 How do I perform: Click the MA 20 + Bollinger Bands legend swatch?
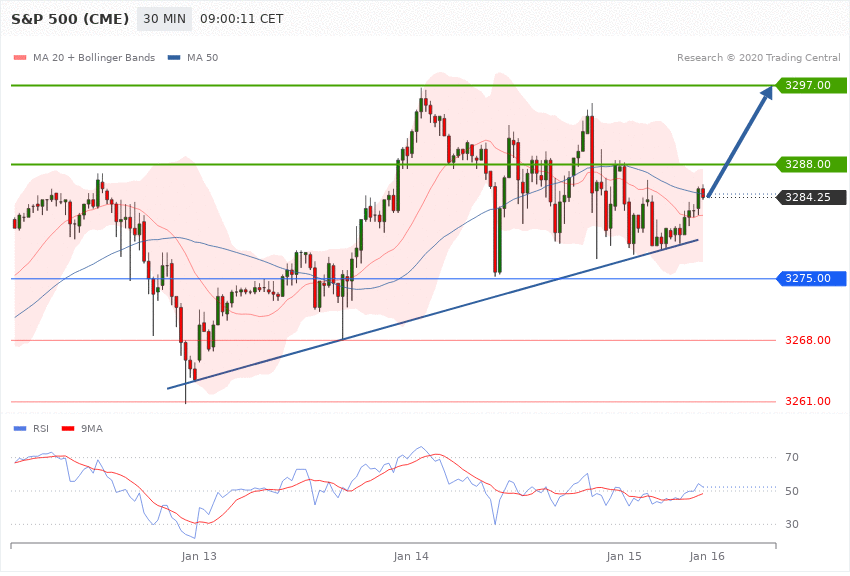tap(20, 58)
